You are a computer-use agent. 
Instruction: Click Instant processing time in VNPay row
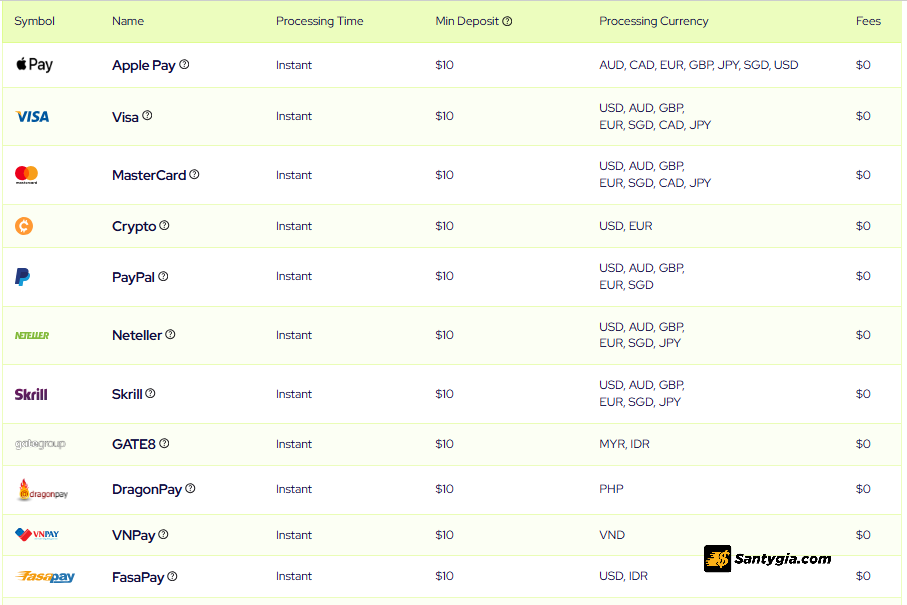[294, 535]
